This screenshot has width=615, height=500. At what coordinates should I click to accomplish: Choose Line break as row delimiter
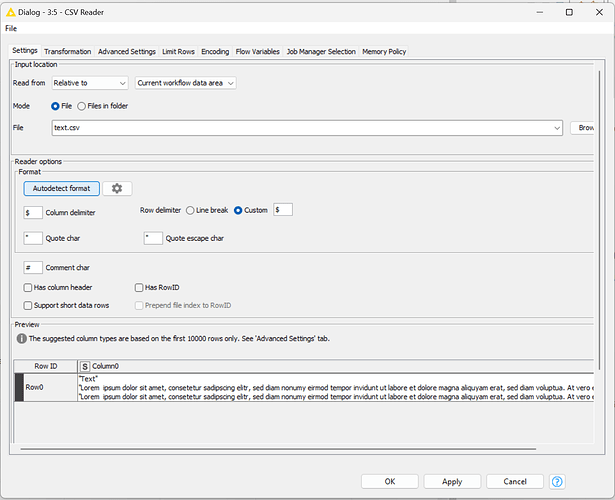pos(190,210)
